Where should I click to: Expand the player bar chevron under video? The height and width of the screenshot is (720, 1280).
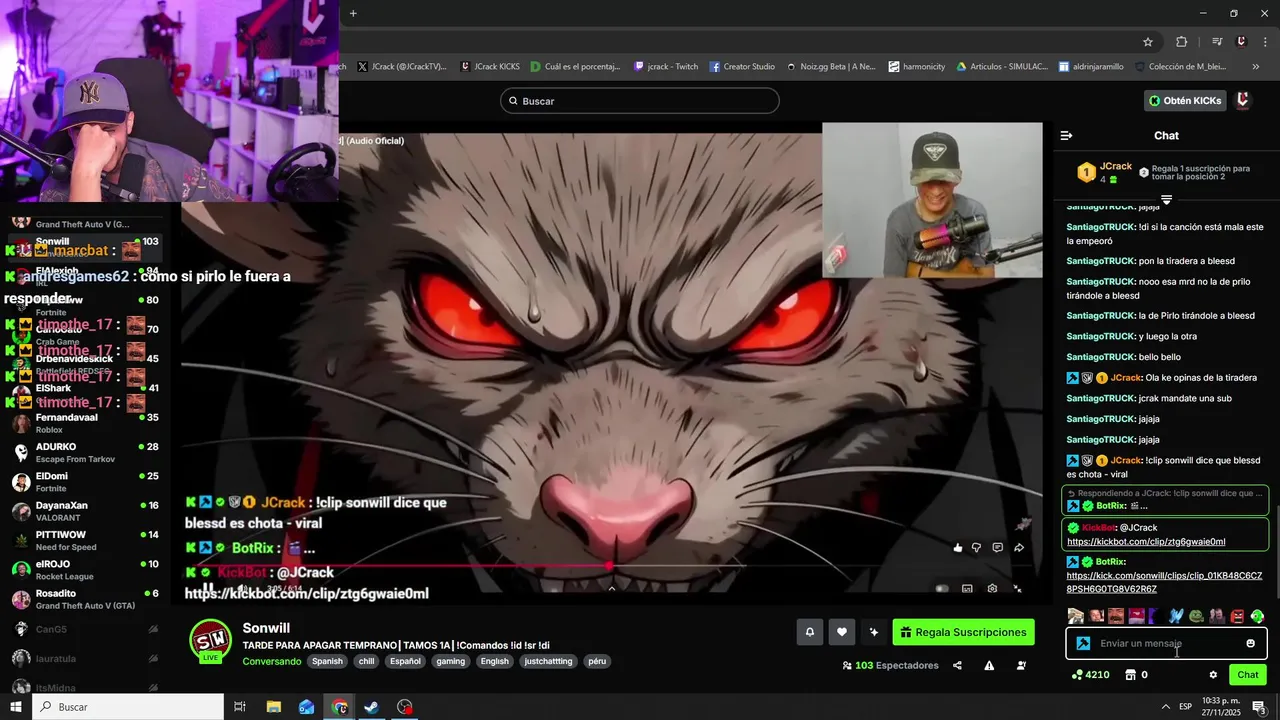pos(611,589)
